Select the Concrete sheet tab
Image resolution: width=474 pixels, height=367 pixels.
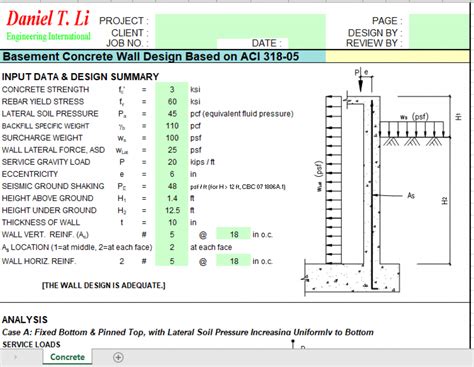click(67, 357)
